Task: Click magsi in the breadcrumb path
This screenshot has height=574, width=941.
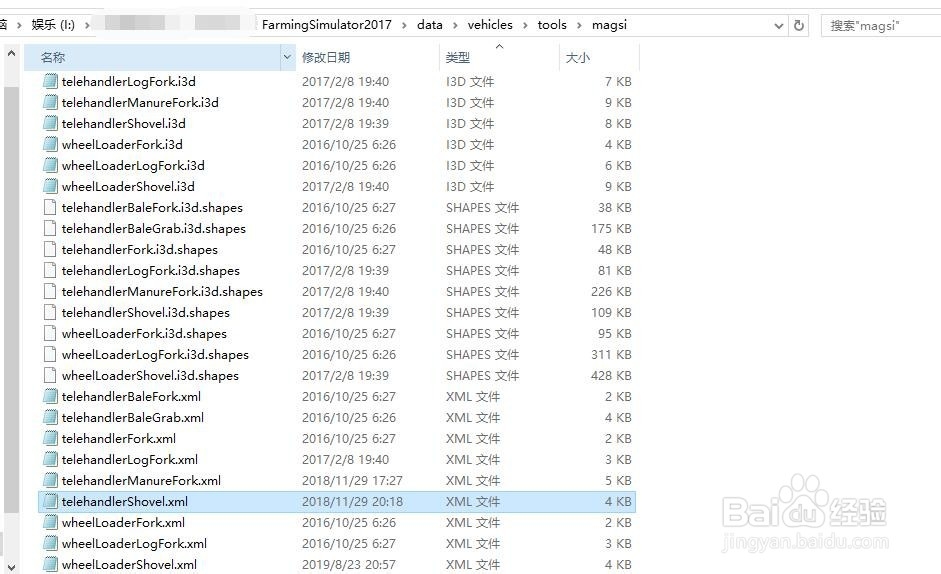Action: [609, 25]
